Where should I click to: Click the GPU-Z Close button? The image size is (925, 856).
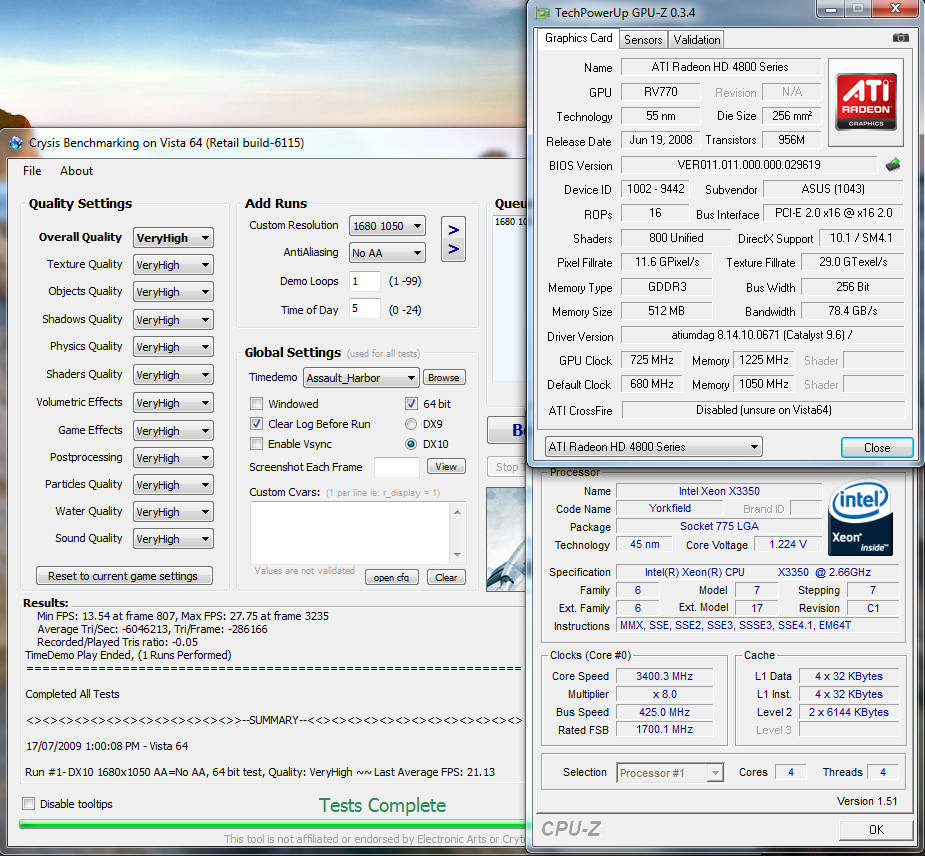coord(877,448)
